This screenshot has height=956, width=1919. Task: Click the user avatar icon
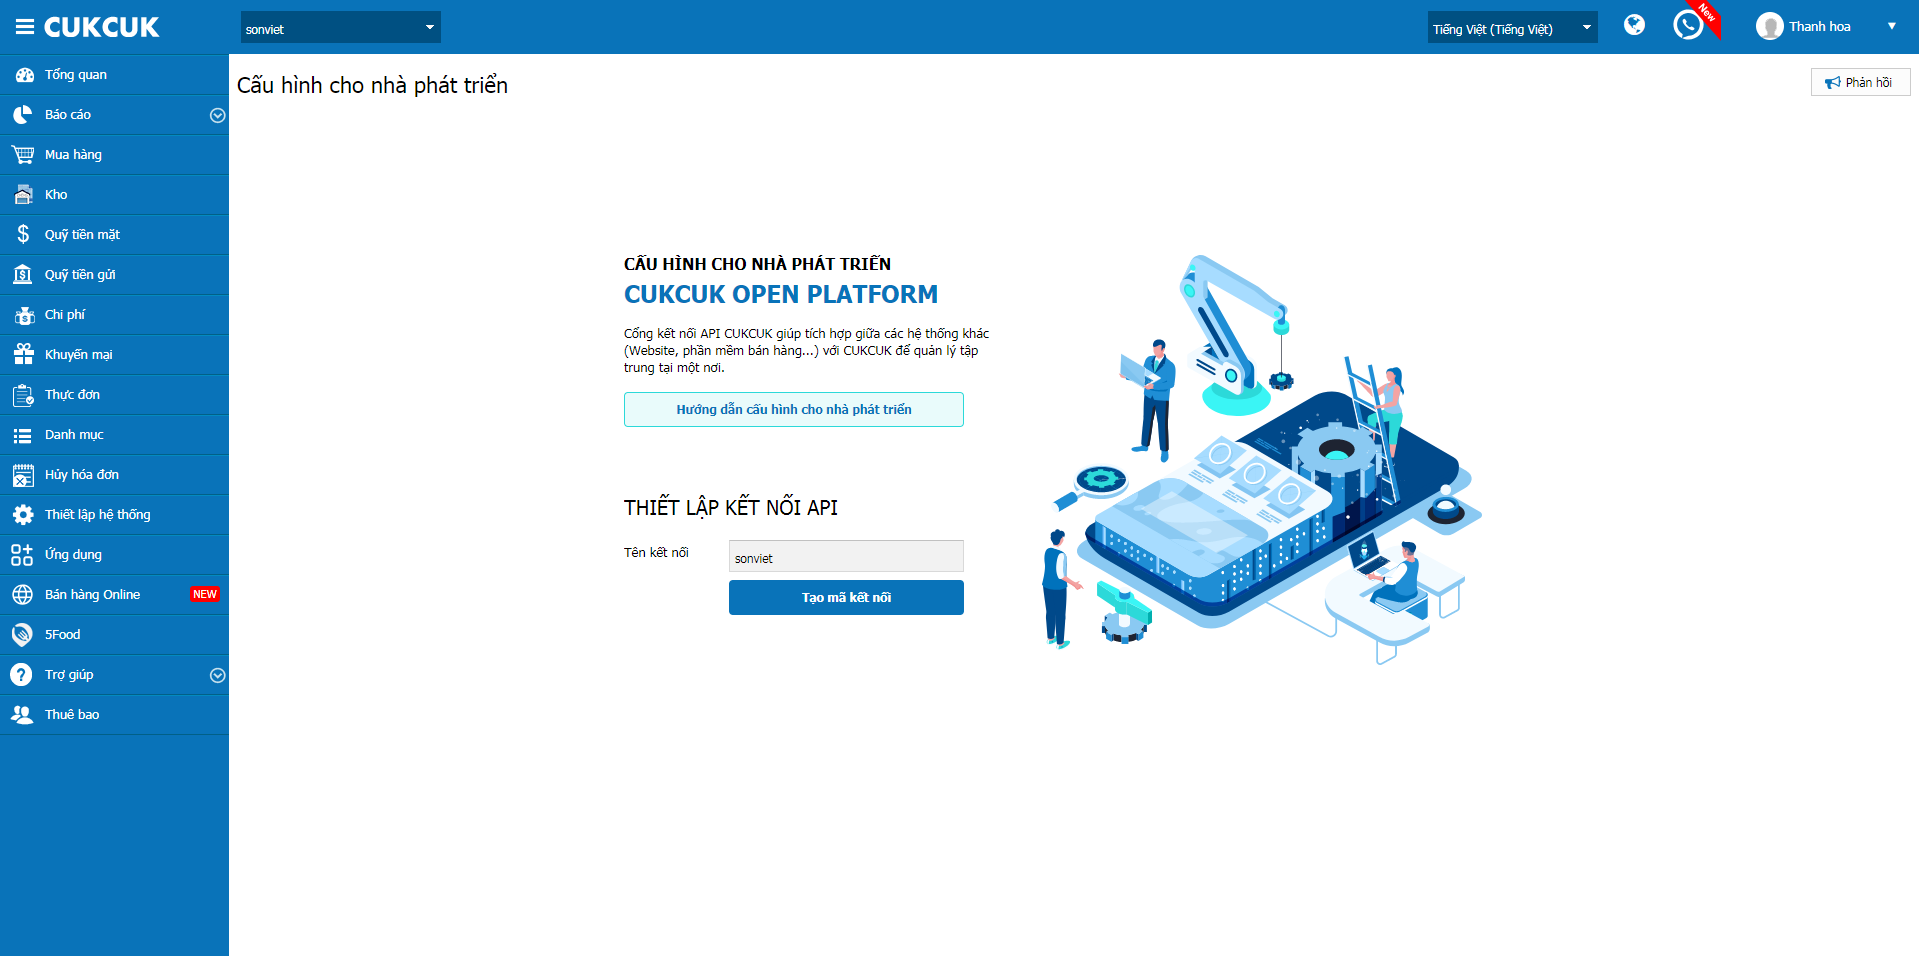pos(1769,26)
